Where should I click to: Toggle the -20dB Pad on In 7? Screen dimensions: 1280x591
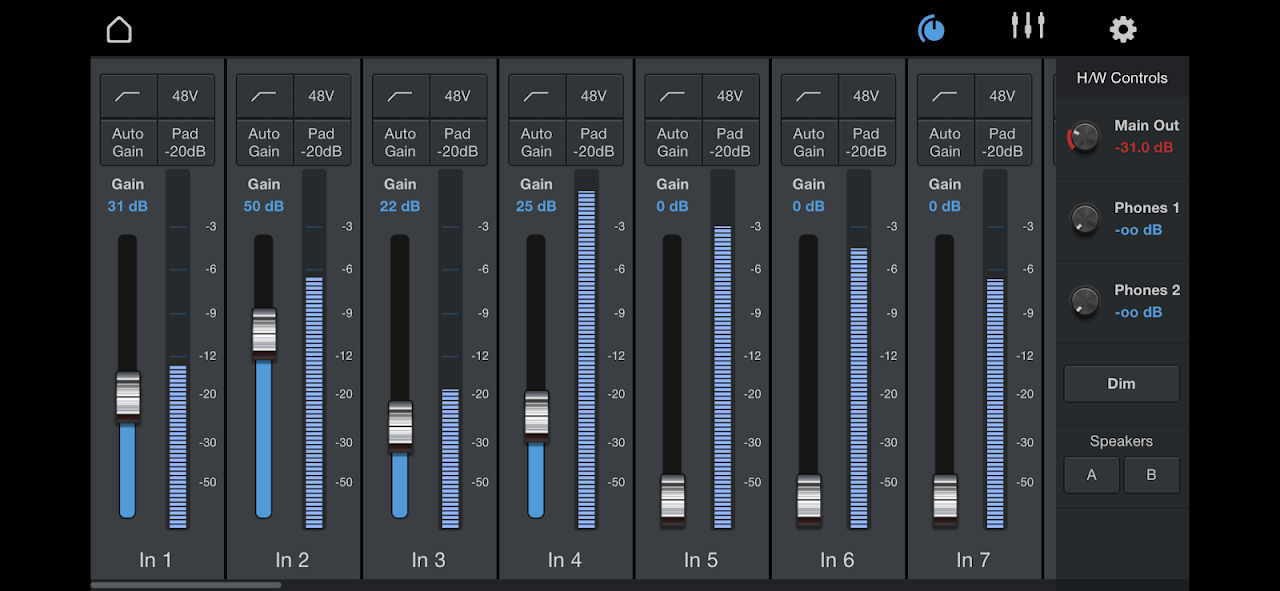coord(1002,142)
